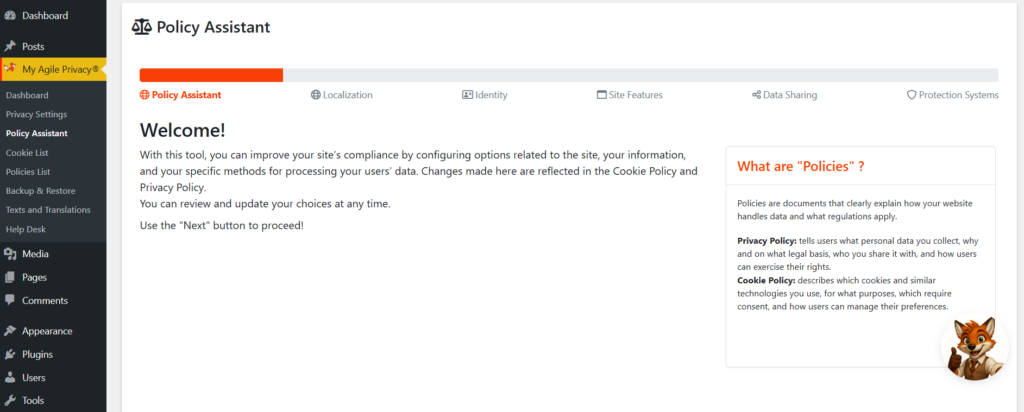Click the Comments speech bubble icon

click(x=10, y=300)
